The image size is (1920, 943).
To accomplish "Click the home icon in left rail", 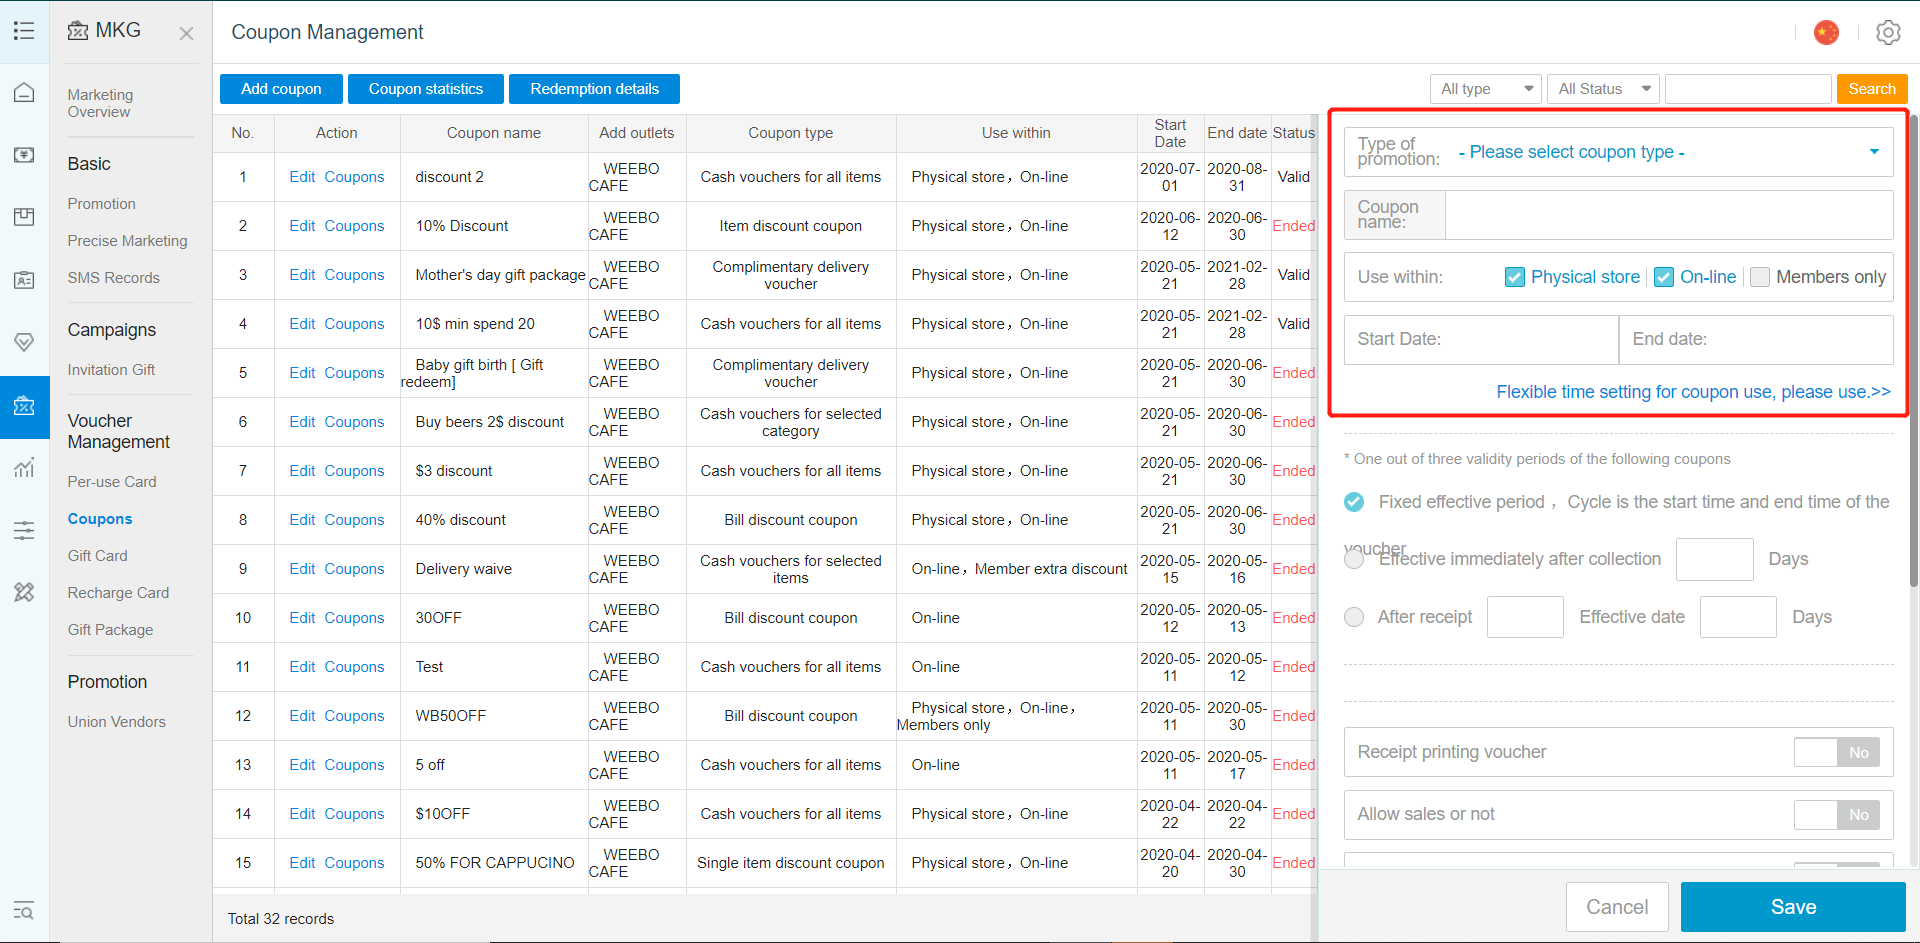I will point(24,93).
